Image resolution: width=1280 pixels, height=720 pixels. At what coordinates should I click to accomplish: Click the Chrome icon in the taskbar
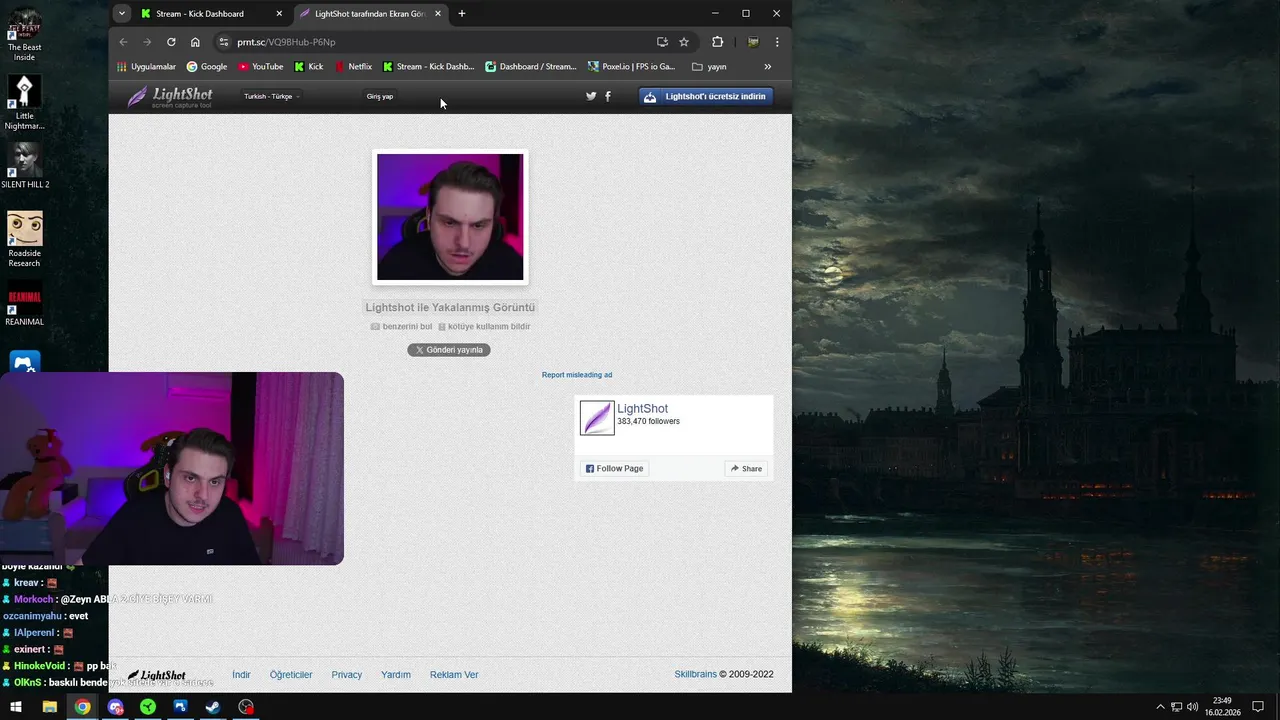pos(82,707)
